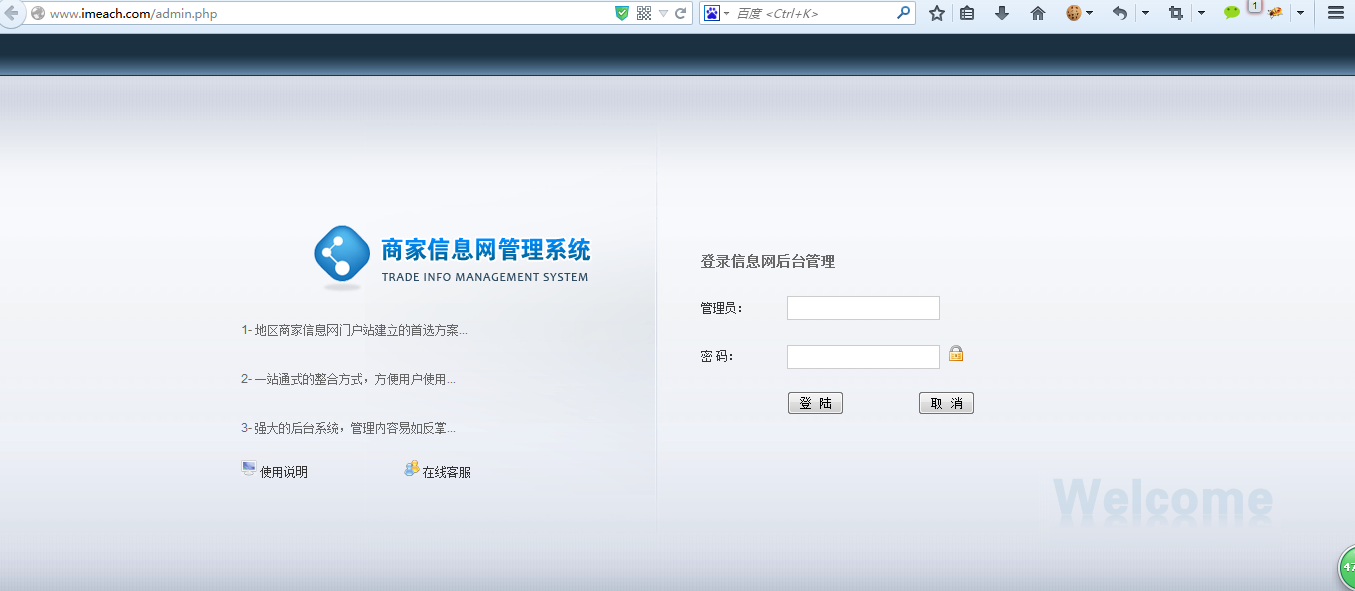Click the globe site identity icon
The width and height of the screenshot is (1355, 591).
(x=38, y=14)
